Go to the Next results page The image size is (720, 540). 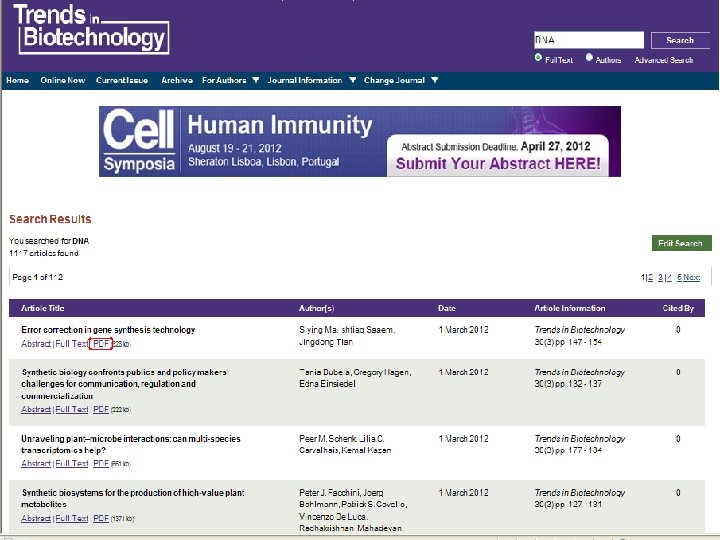coord(692,277)
